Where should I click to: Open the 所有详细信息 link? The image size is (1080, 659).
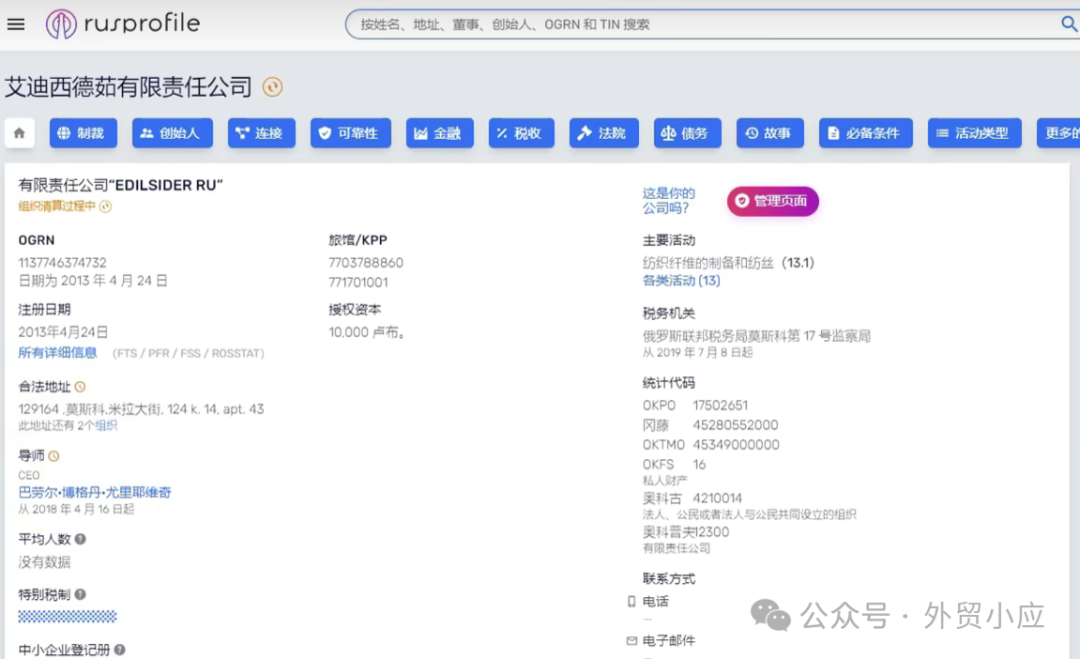pyautogui.click(x=57, y=353)
